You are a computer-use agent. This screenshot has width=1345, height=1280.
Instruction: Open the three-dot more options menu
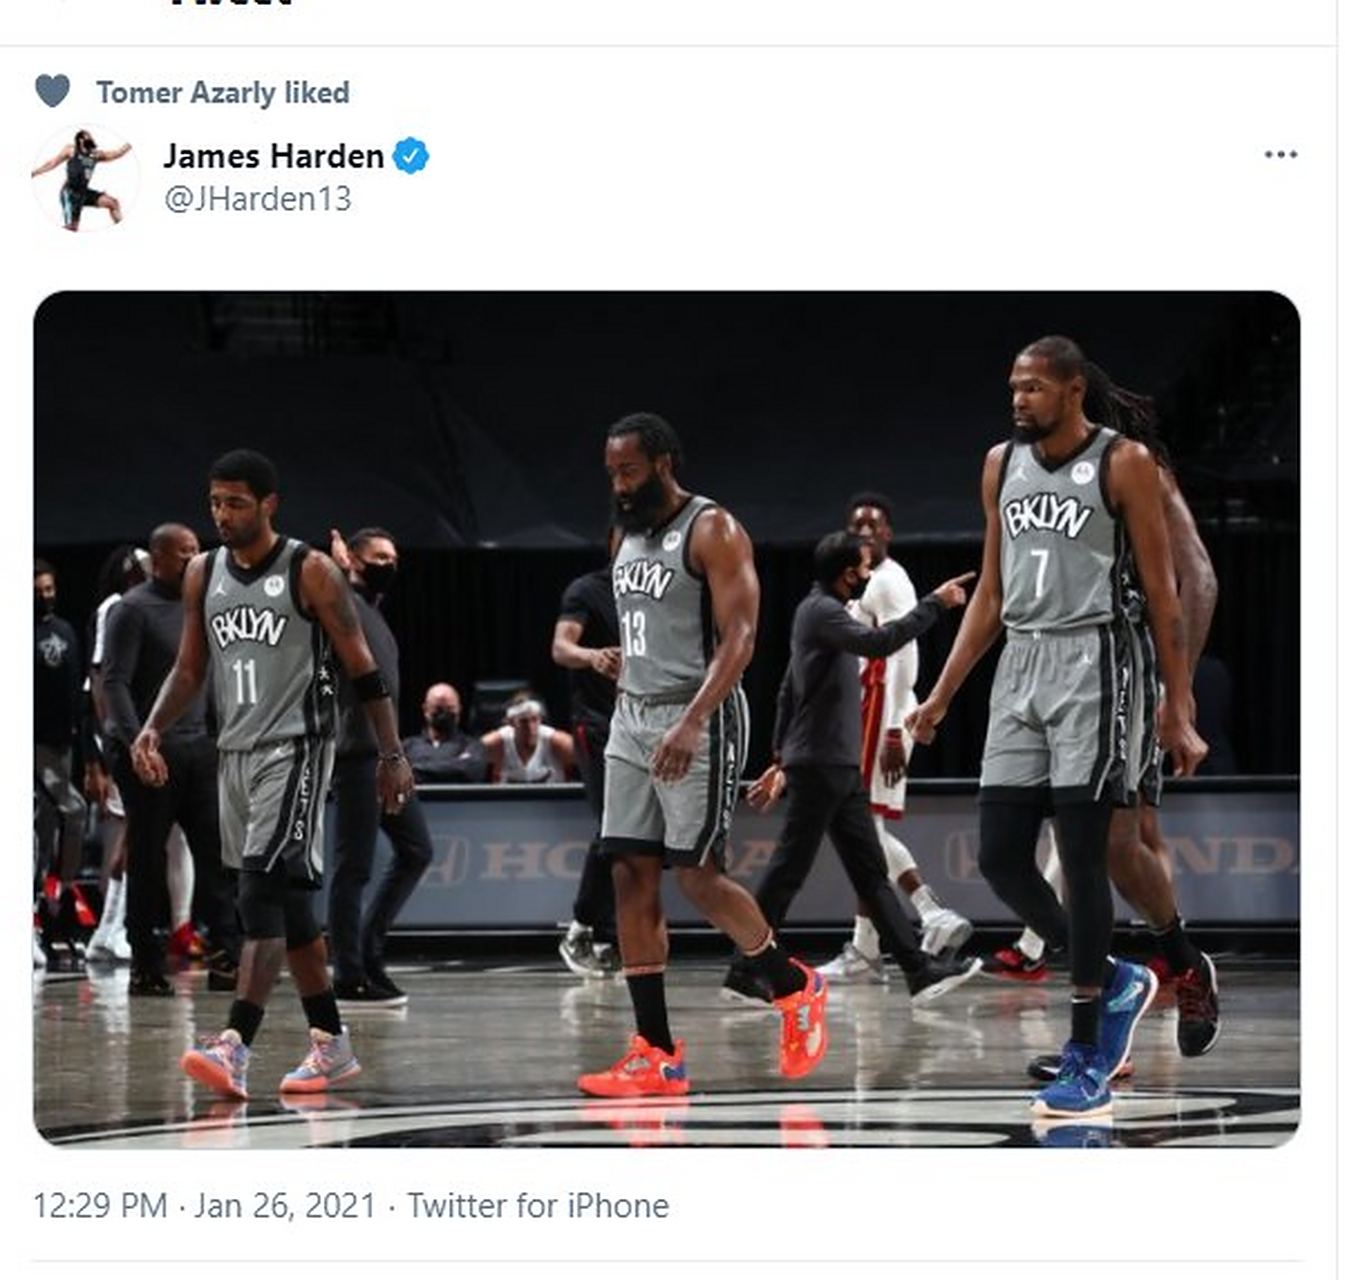pyautogui.click(x=1280, y=154)
